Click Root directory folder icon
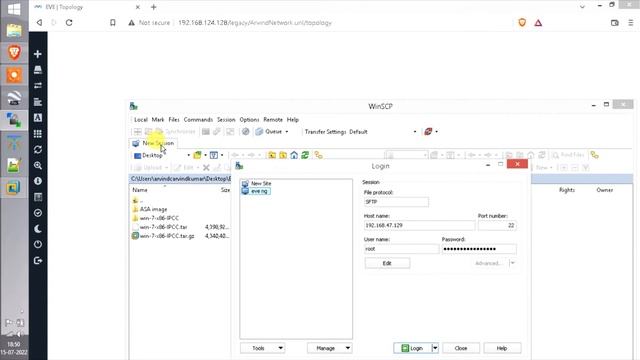Viewport: 640px width, 360px height. click(283, 155)
